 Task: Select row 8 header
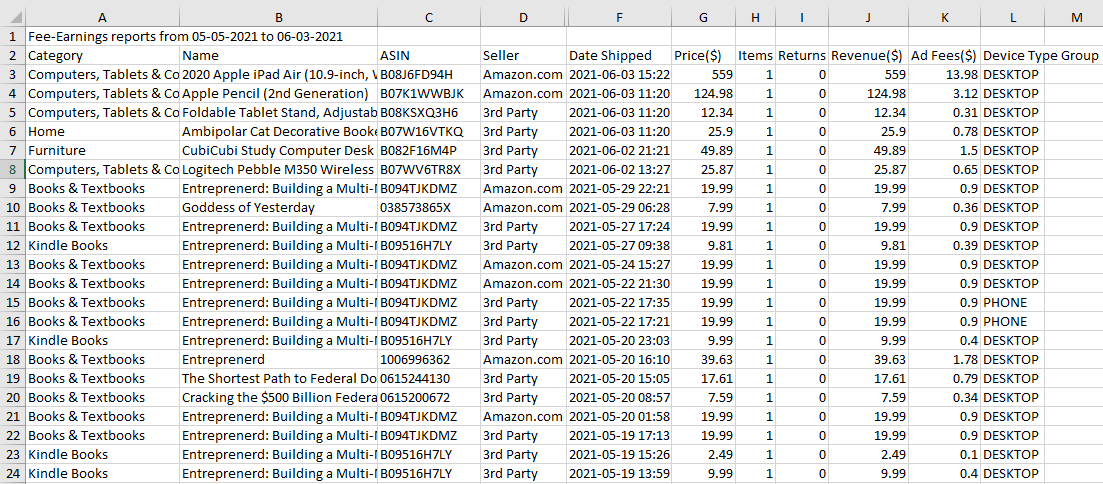pos(13,170)
